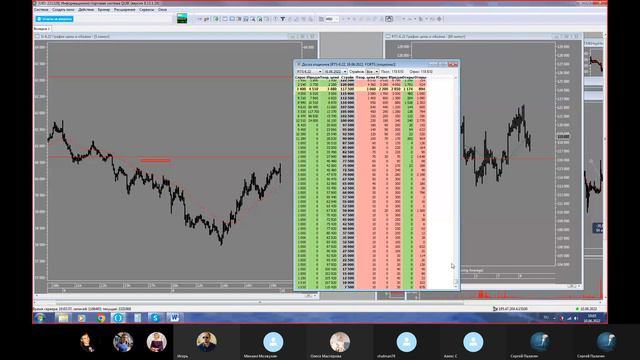Select participant shutman78's avatar

(x=407, y=342)
